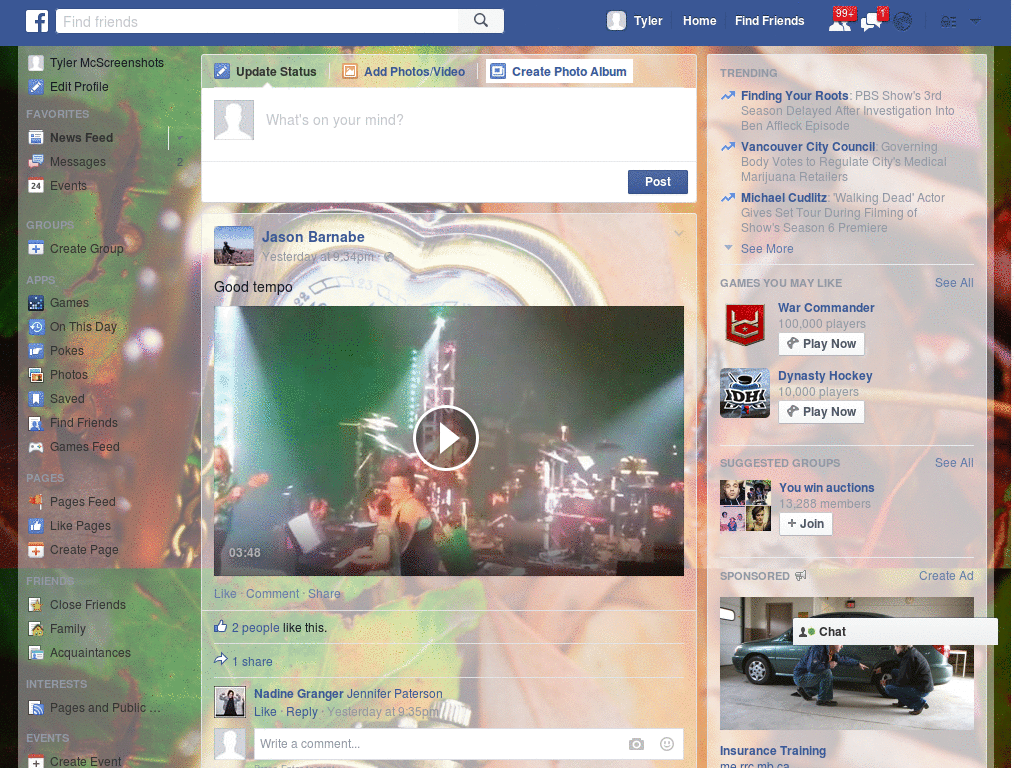This screenshot has width=1024, height=768.
Task: Click the Close Friends star icon
Action: pos(36,605)
